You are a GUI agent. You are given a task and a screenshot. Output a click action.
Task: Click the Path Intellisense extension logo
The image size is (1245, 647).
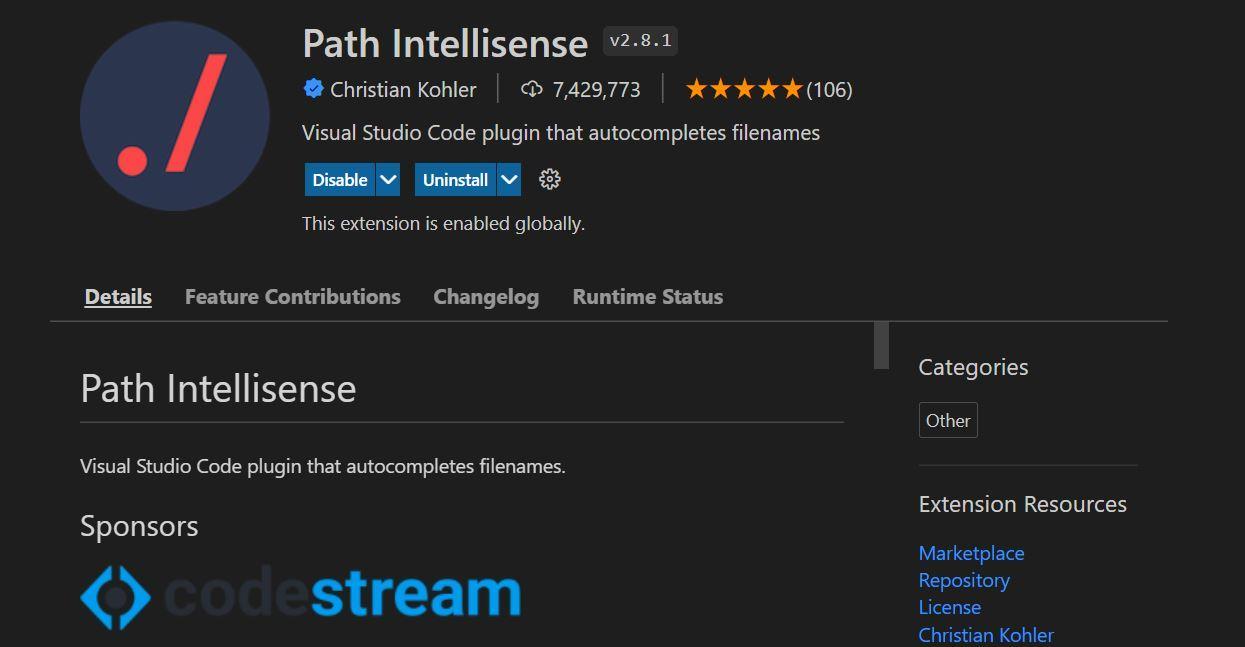point(175,116)
